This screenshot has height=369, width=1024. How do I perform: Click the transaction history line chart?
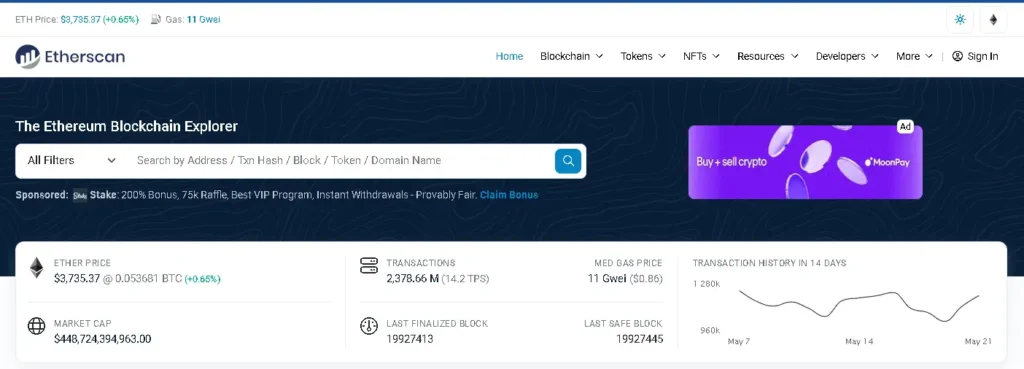[859, 305]
